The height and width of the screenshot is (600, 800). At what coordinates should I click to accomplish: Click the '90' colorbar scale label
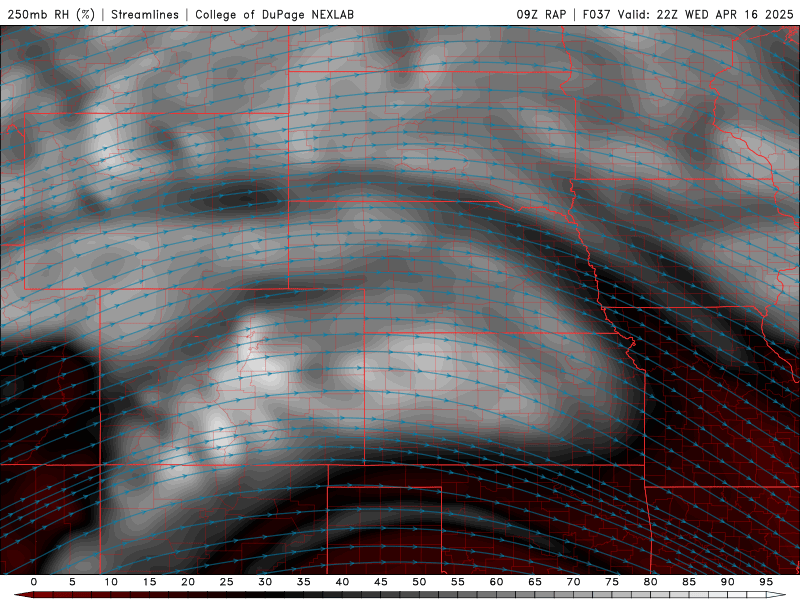click(x=728, y=582)
